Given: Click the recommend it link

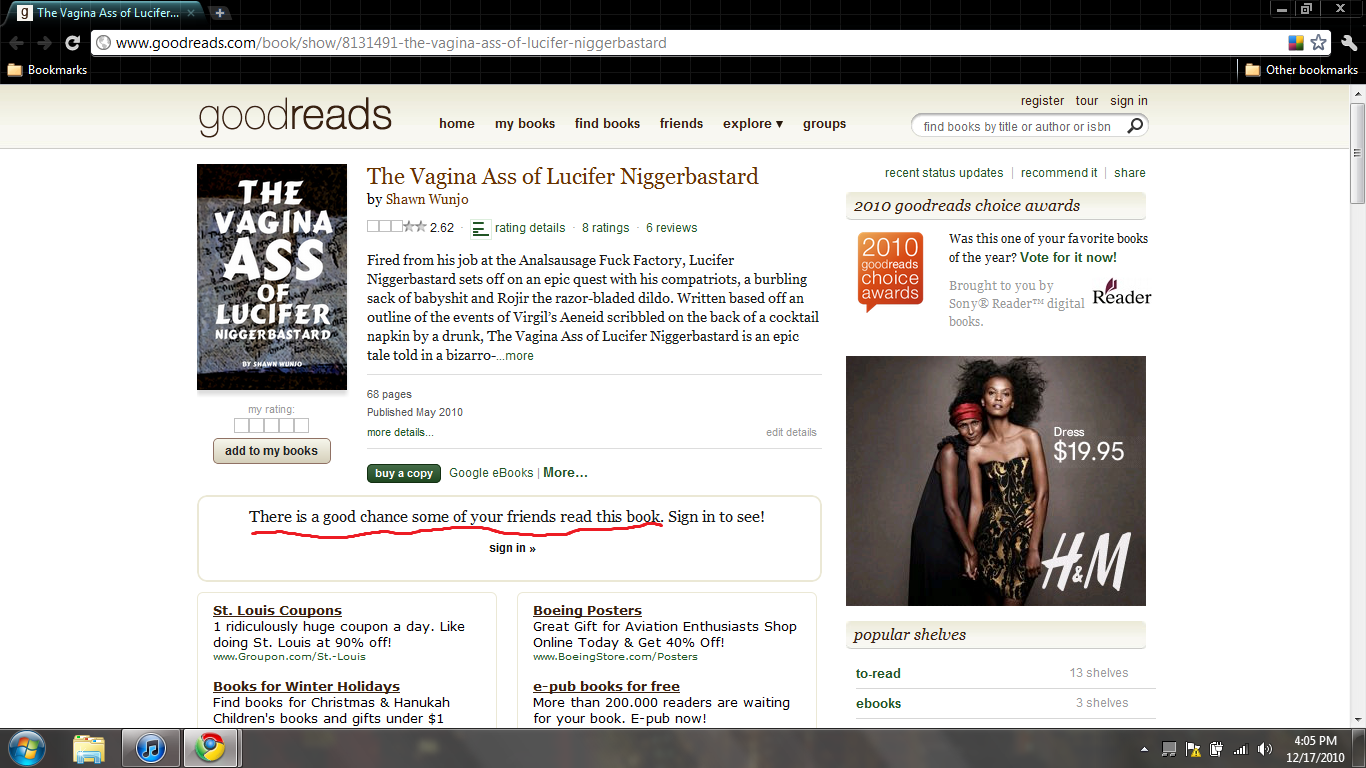Looking at the screenshot, I should pos(1059,173).
